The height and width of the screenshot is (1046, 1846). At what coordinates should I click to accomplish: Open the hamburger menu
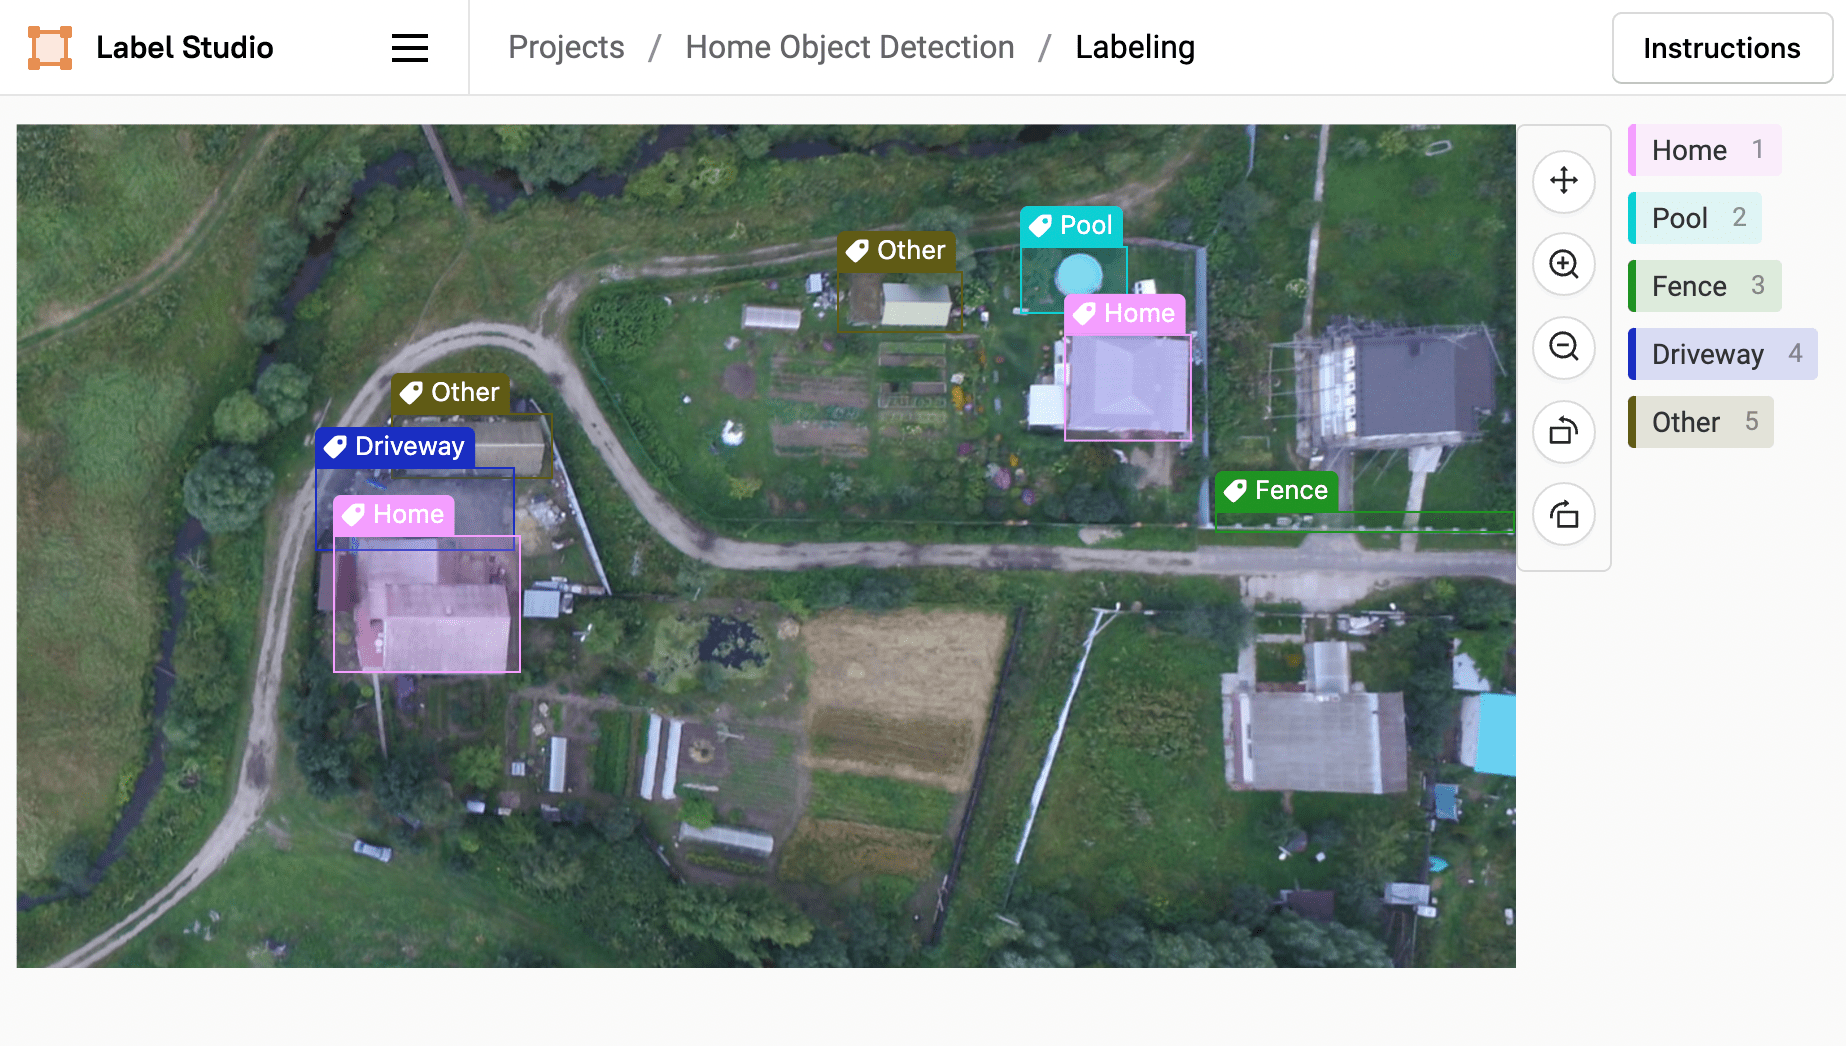click(409, 47)
